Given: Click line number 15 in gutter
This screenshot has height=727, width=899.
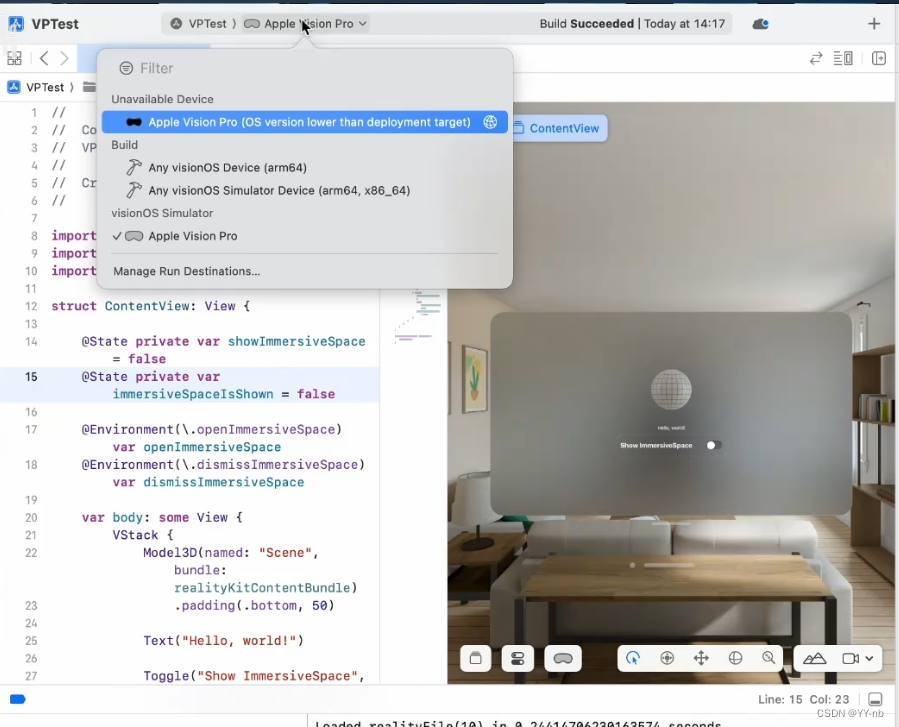Looking at the screenshot, I should pyautogui.click(x=31, y=377).
